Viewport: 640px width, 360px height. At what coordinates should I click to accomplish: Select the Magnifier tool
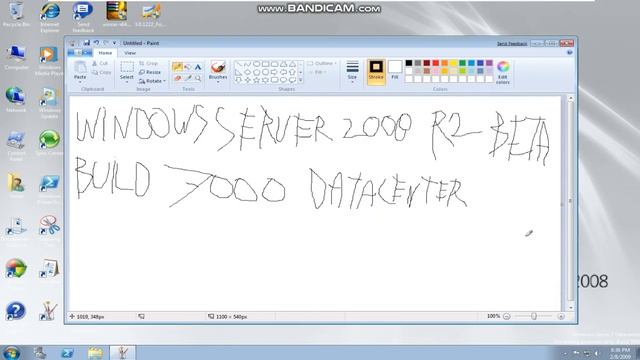[x=198, y=78]
